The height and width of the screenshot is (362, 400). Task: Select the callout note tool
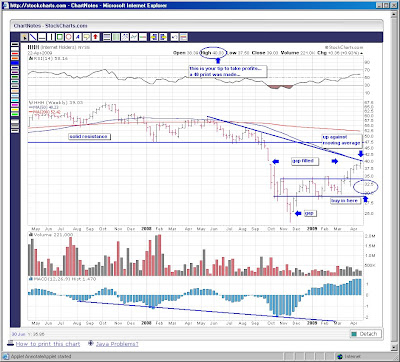click(x=87, y=37)
